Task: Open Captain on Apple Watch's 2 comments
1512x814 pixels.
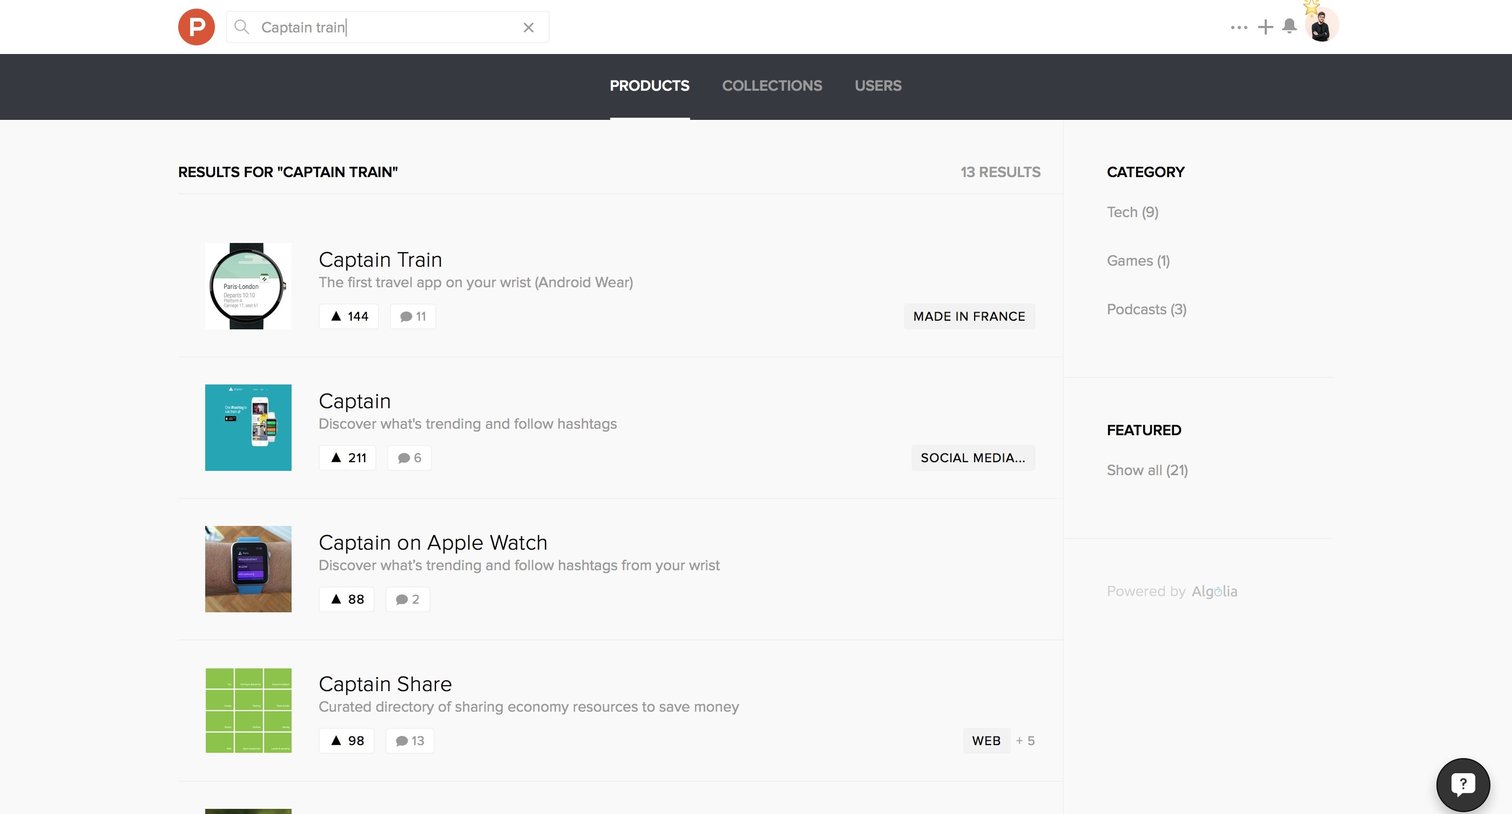Action: (x=407, y=599)
